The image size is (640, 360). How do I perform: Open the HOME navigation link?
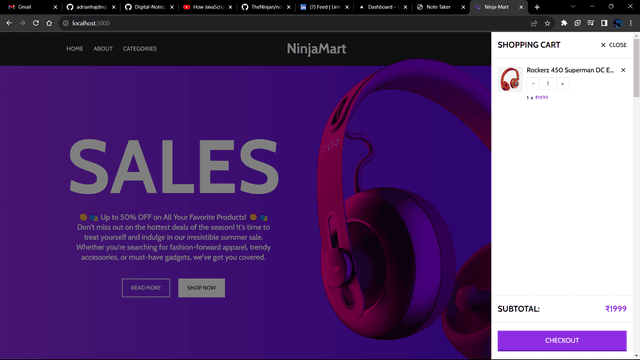tap(75, 49)
